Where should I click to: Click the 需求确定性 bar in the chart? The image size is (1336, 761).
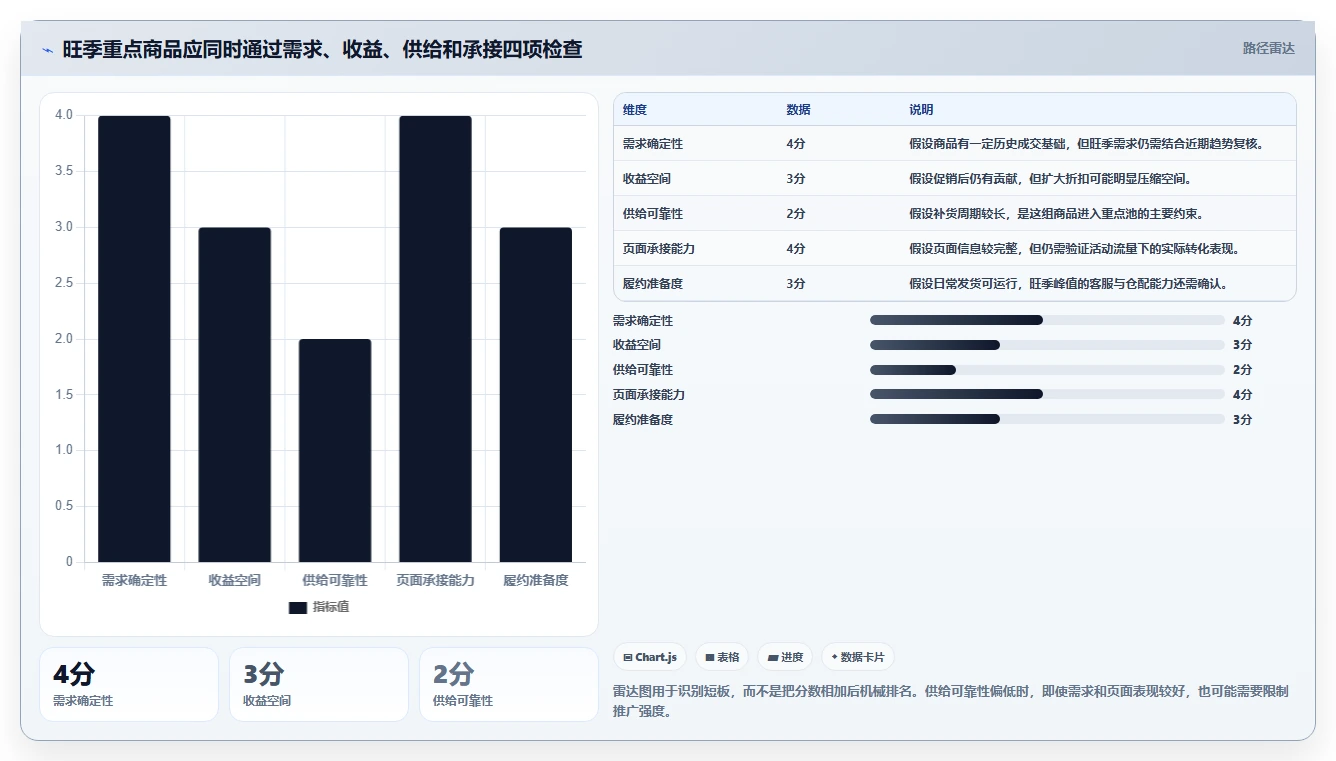[134, 339]
